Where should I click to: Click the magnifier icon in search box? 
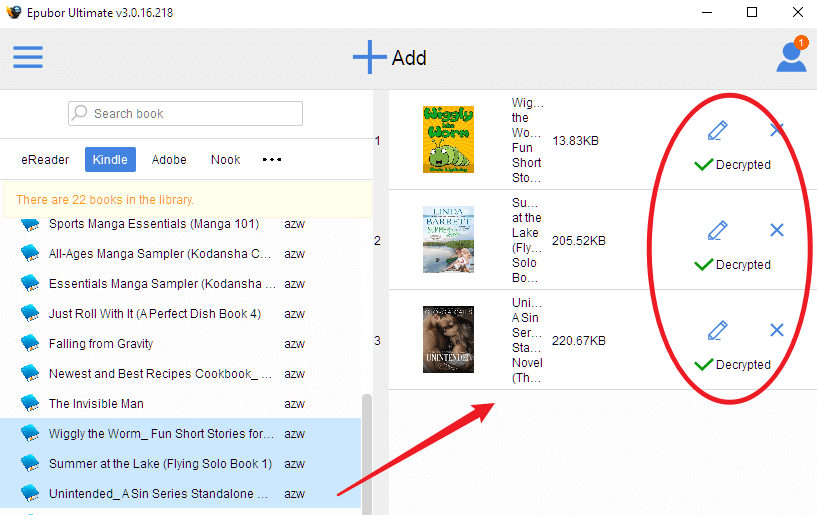pos(80,113)
